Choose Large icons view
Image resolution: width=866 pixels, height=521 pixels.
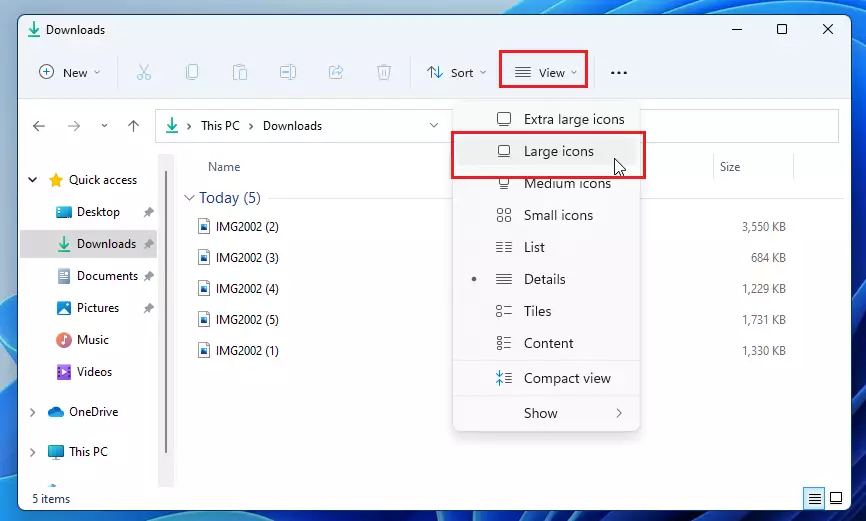click(546, 151)
